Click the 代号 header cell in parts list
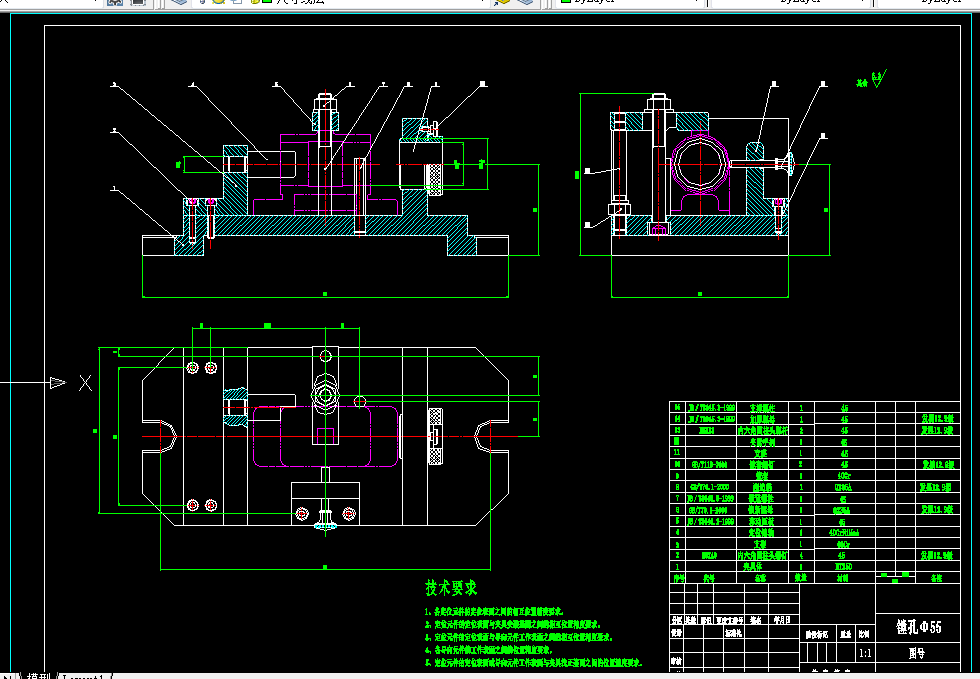This screenshot has width=980, height=679. coord(709,578)
